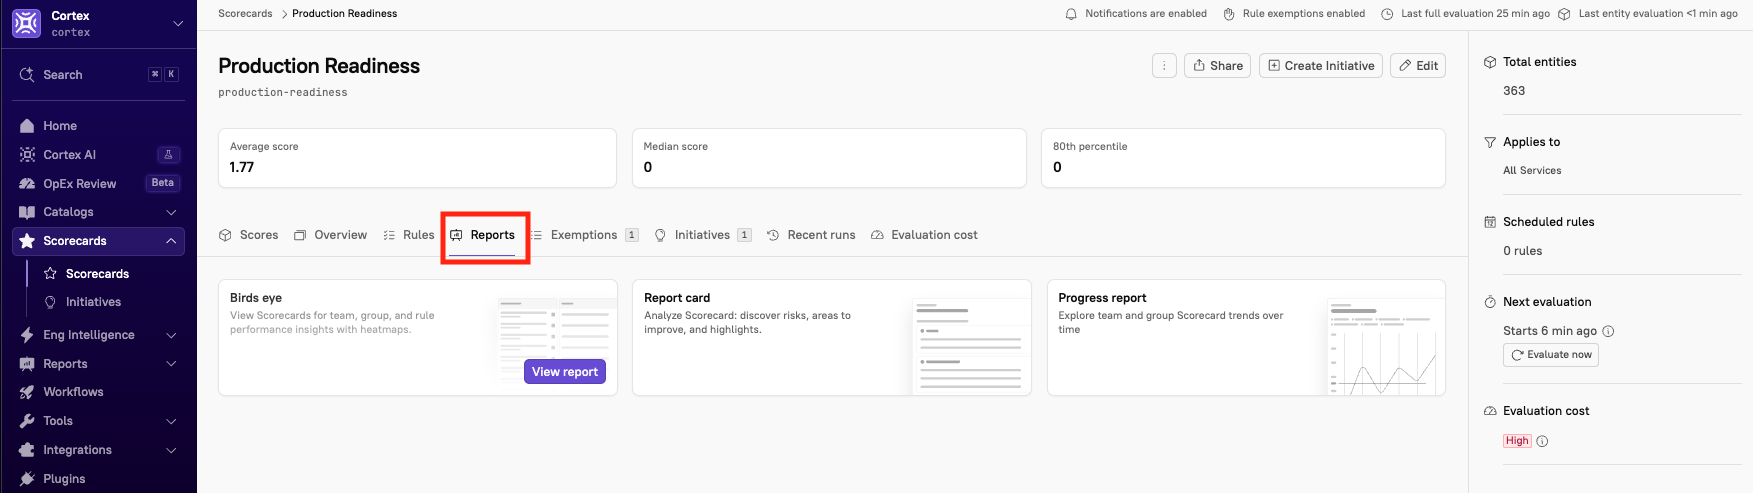Screen dimensions: 1753x493
Task: Click info icon next to Starts 6 min ago
Action: (x=1608, y=331)
